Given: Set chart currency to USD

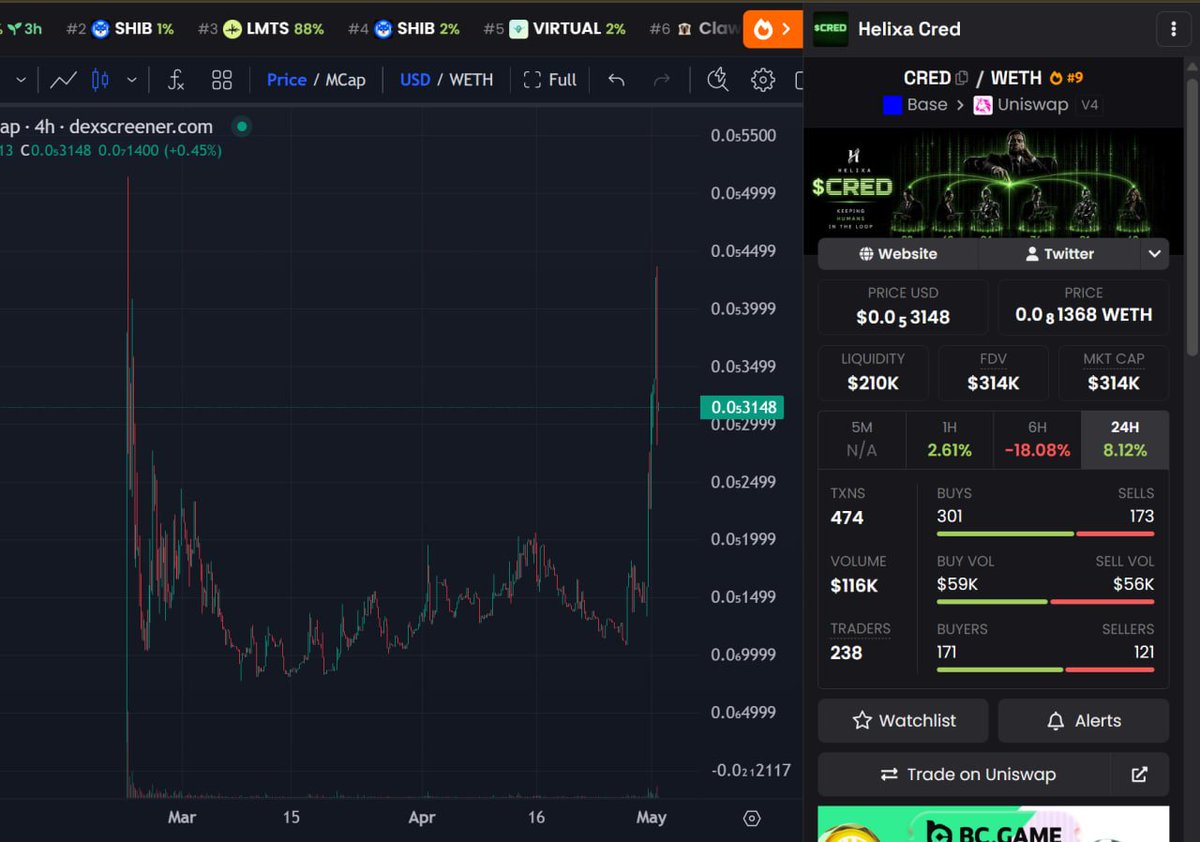Looking at the screenshot, I should click(x=415, y=80).
